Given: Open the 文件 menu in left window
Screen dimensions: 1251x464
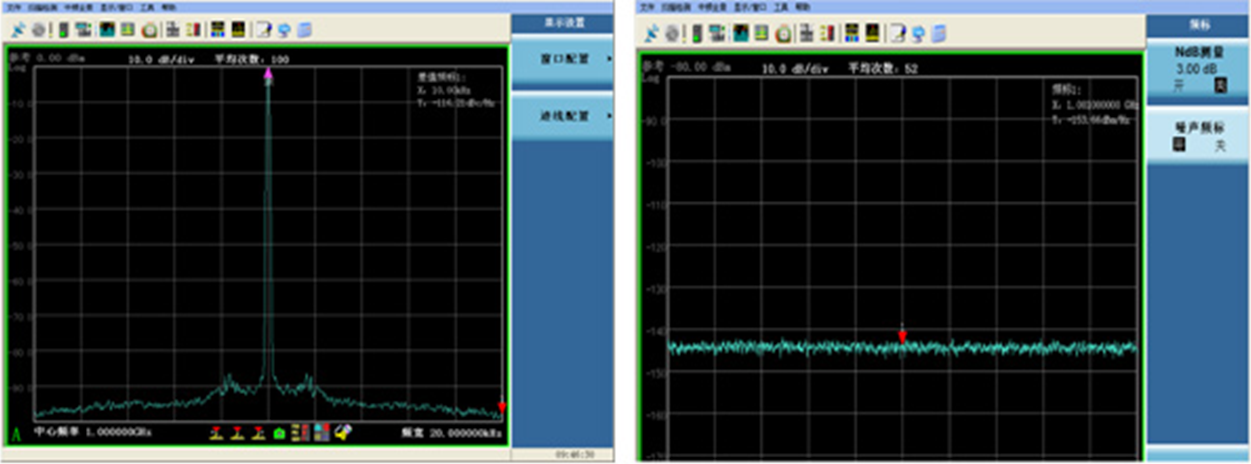Looking at the screenshot, I should coord(13,7).
